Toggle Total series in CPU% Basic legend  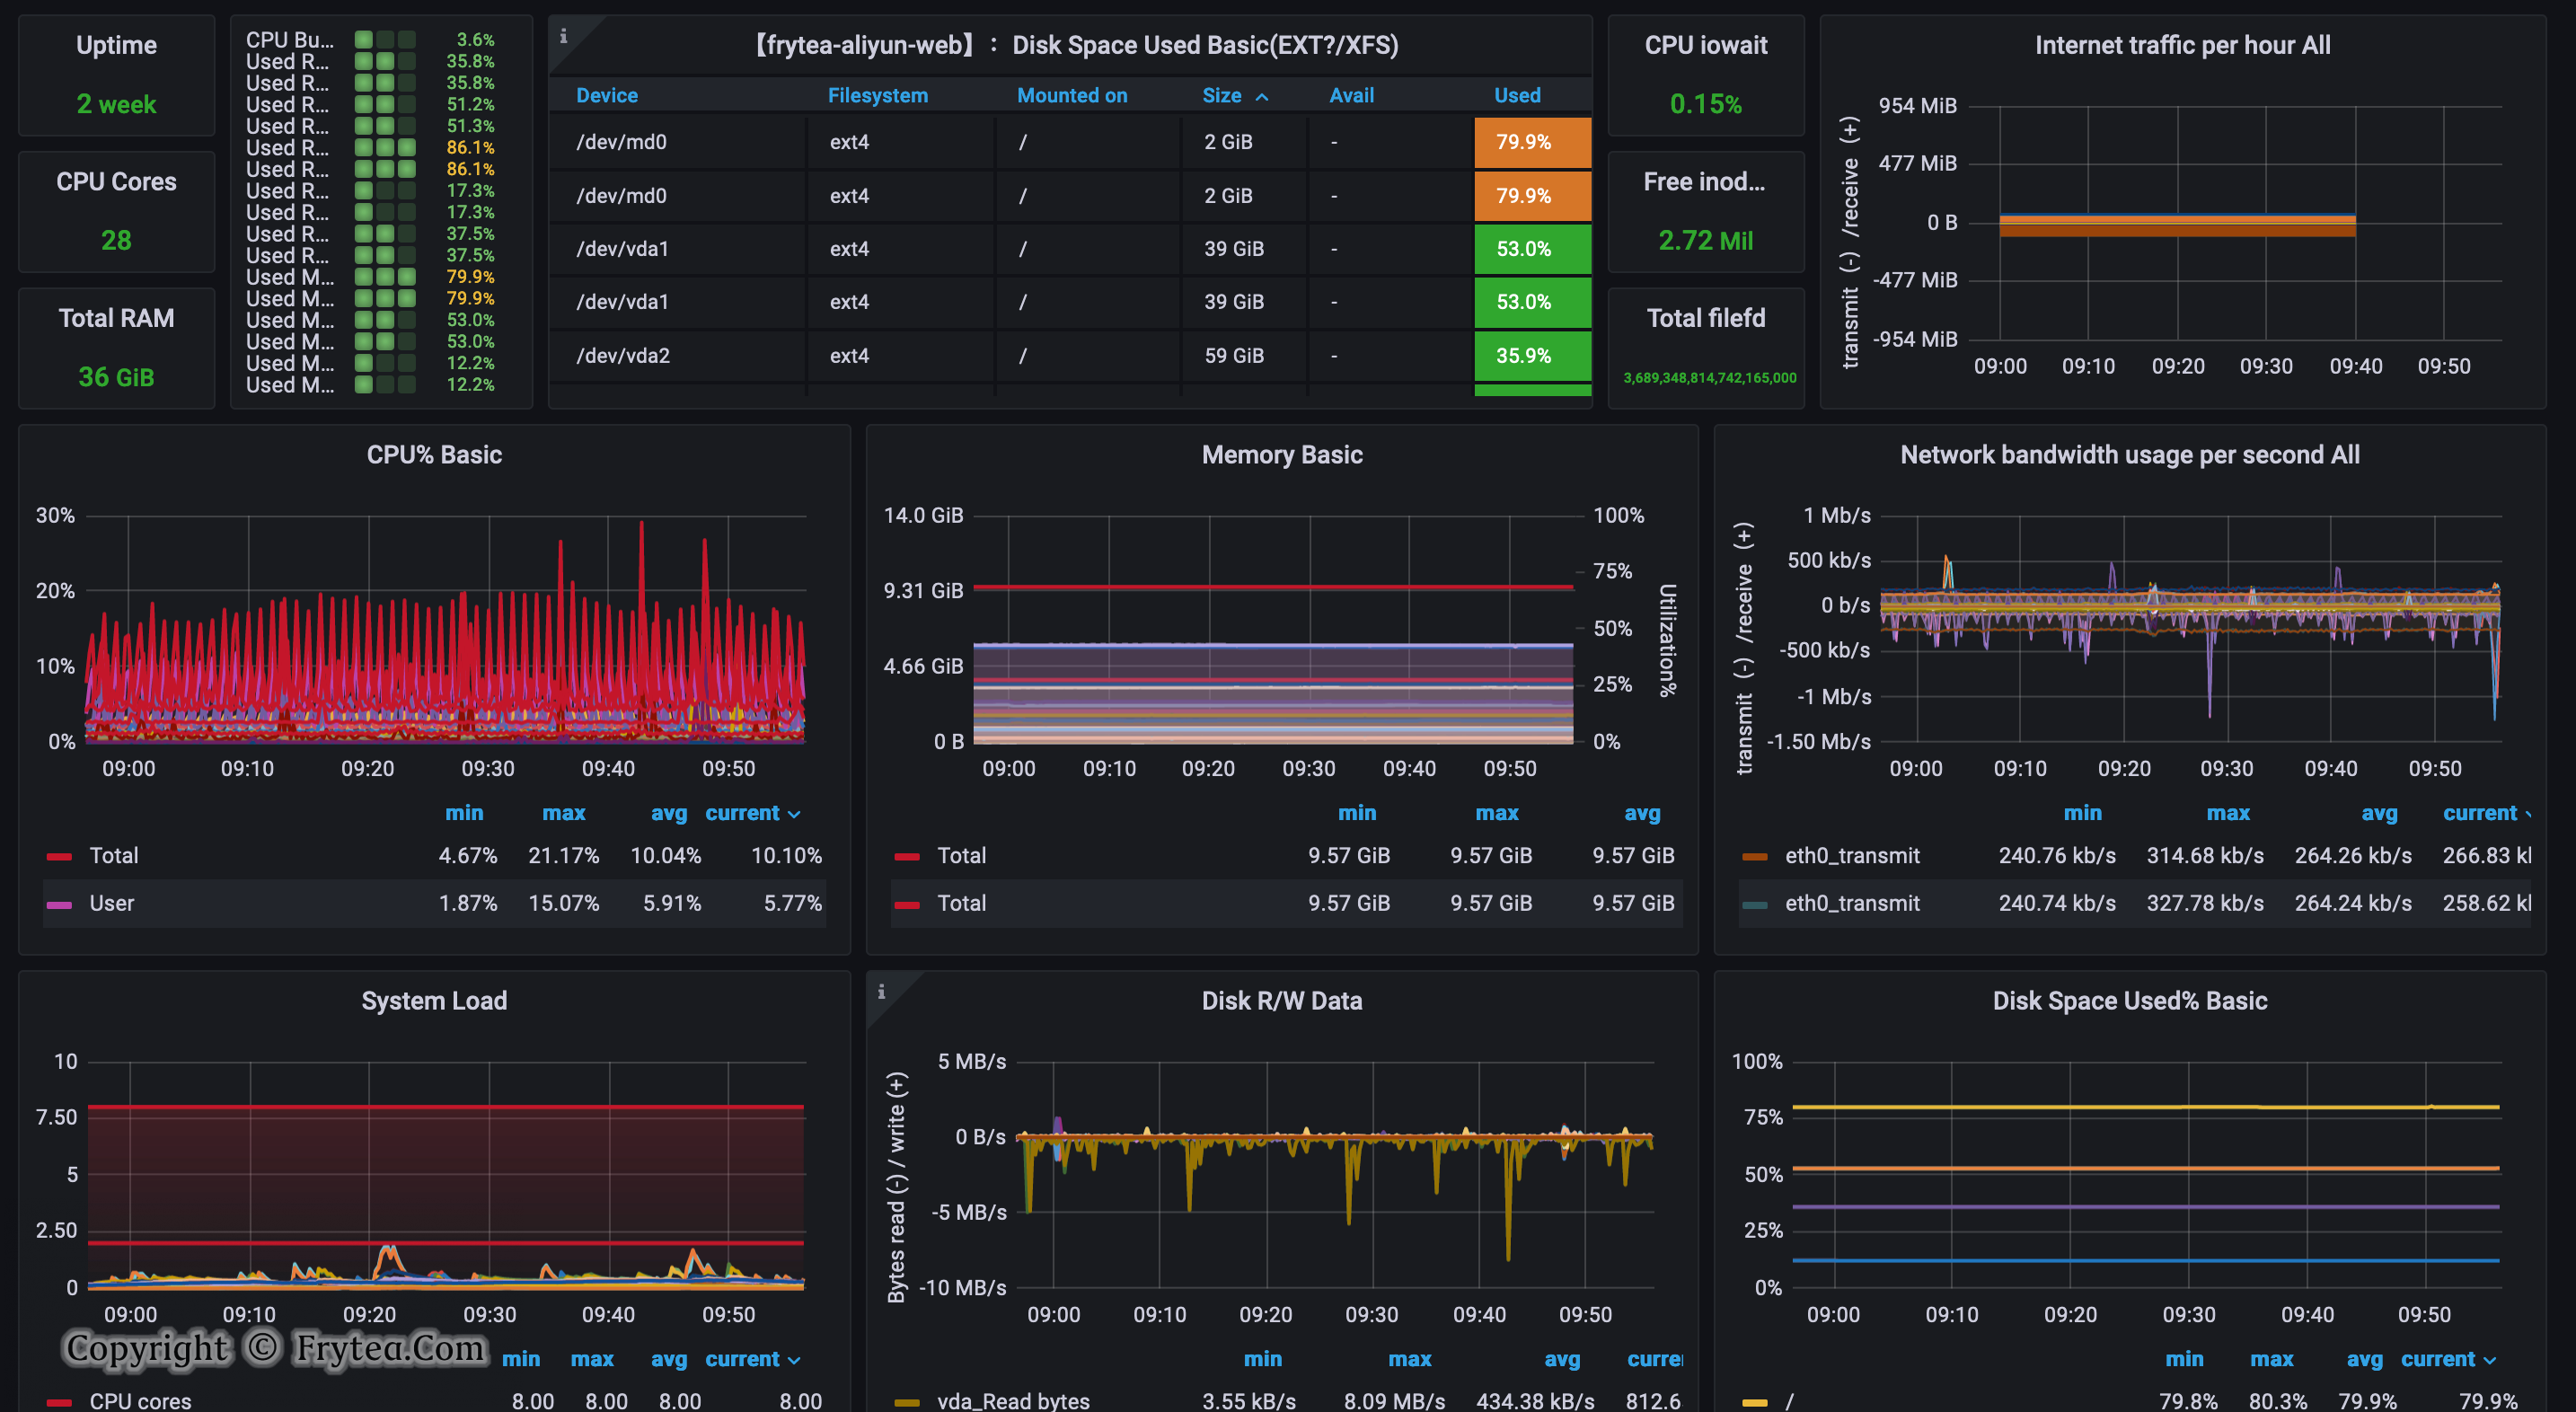coord(114,855)
